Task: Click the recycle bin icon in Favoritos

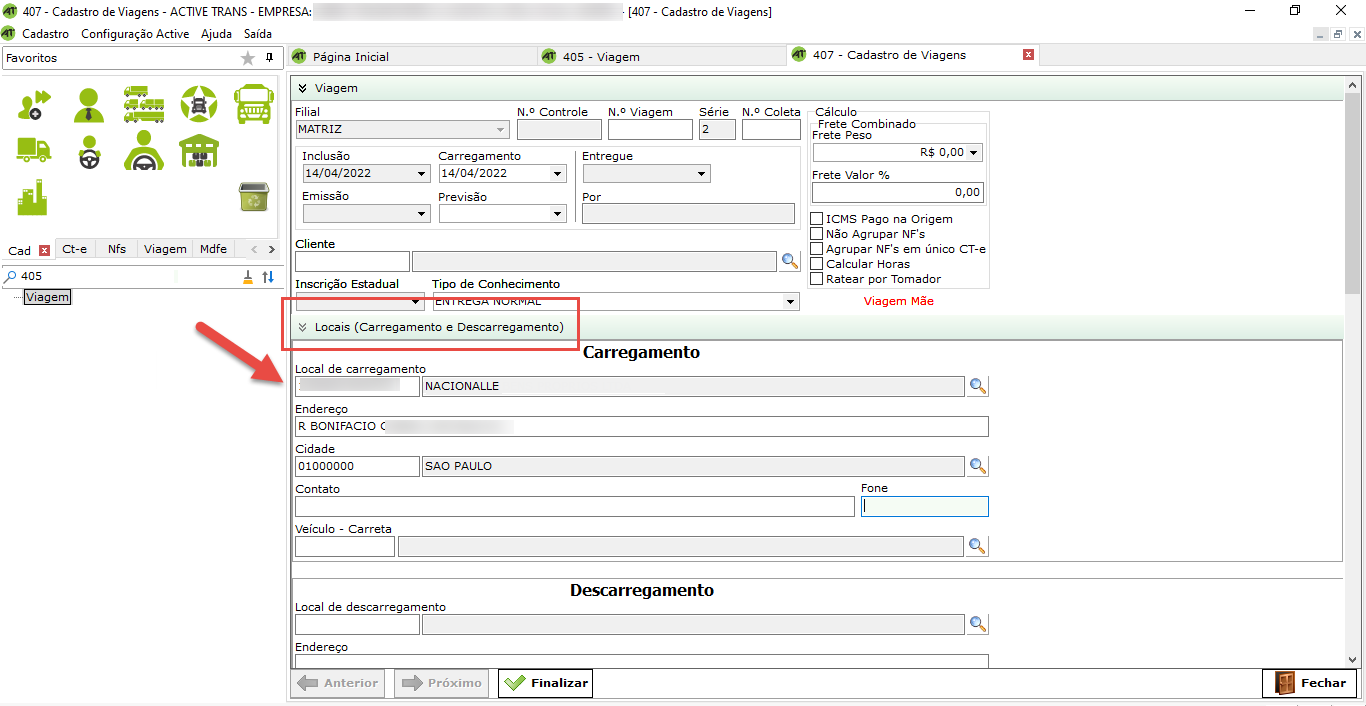Action: 252,197
